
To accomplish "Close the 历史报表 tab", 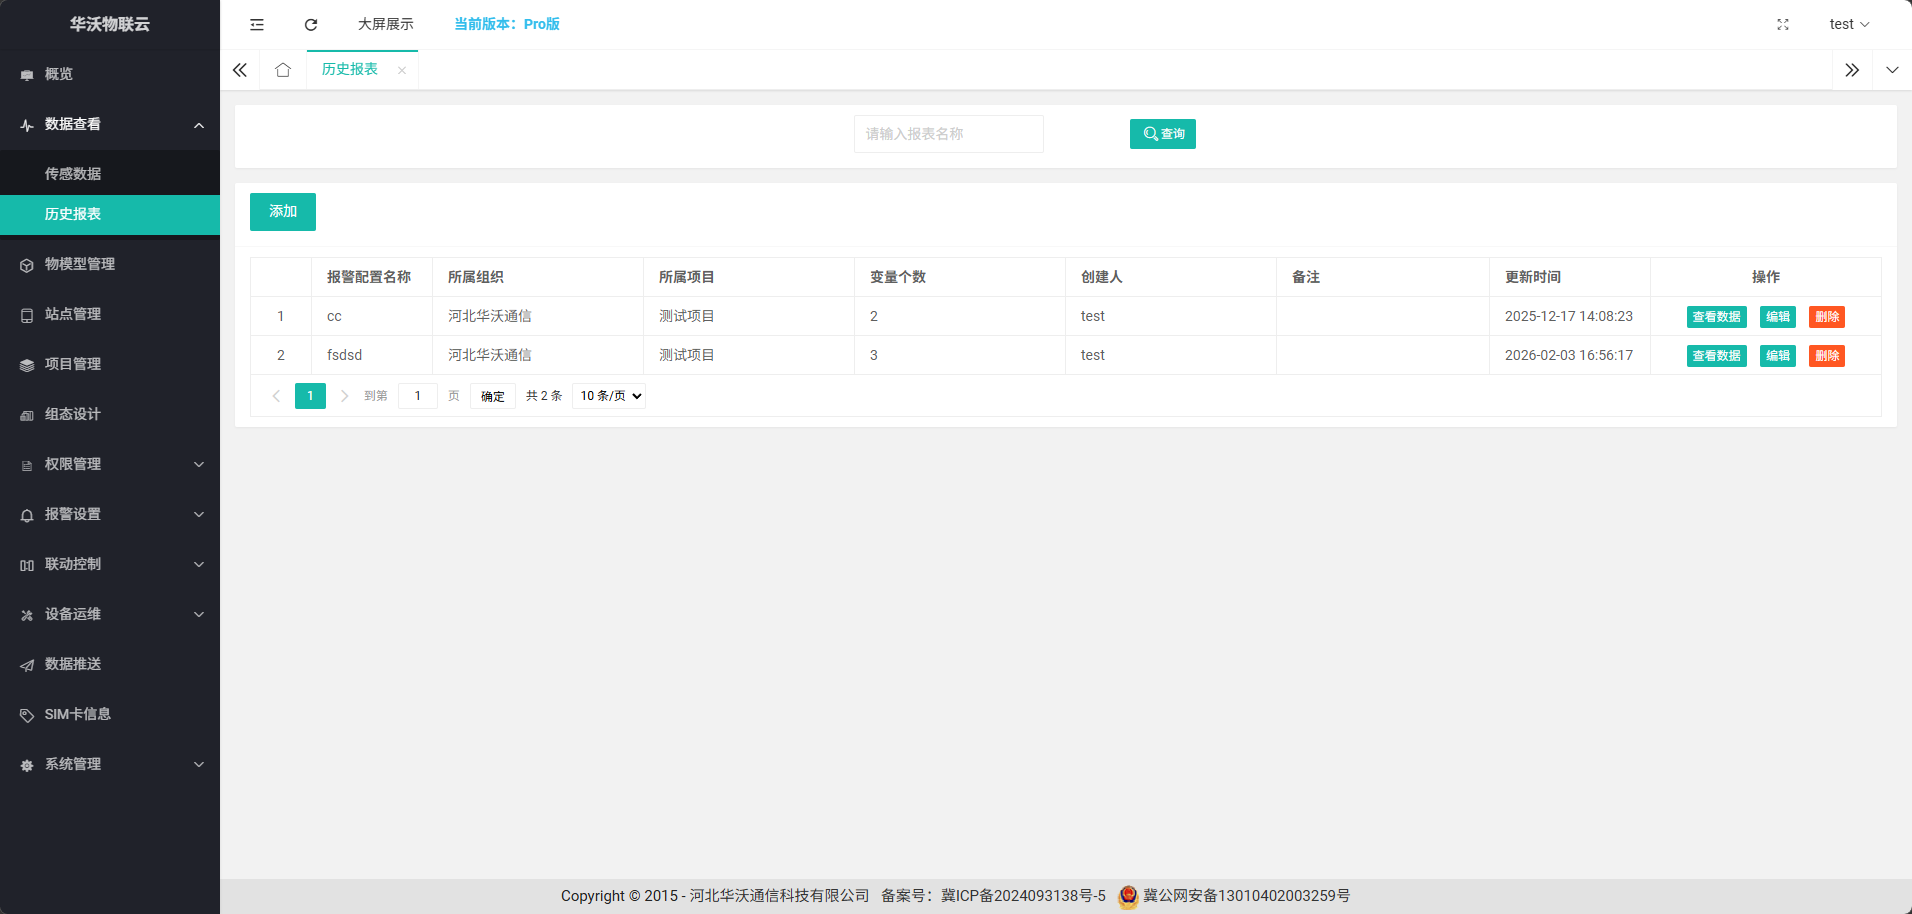I will click(x=402, y=70).
